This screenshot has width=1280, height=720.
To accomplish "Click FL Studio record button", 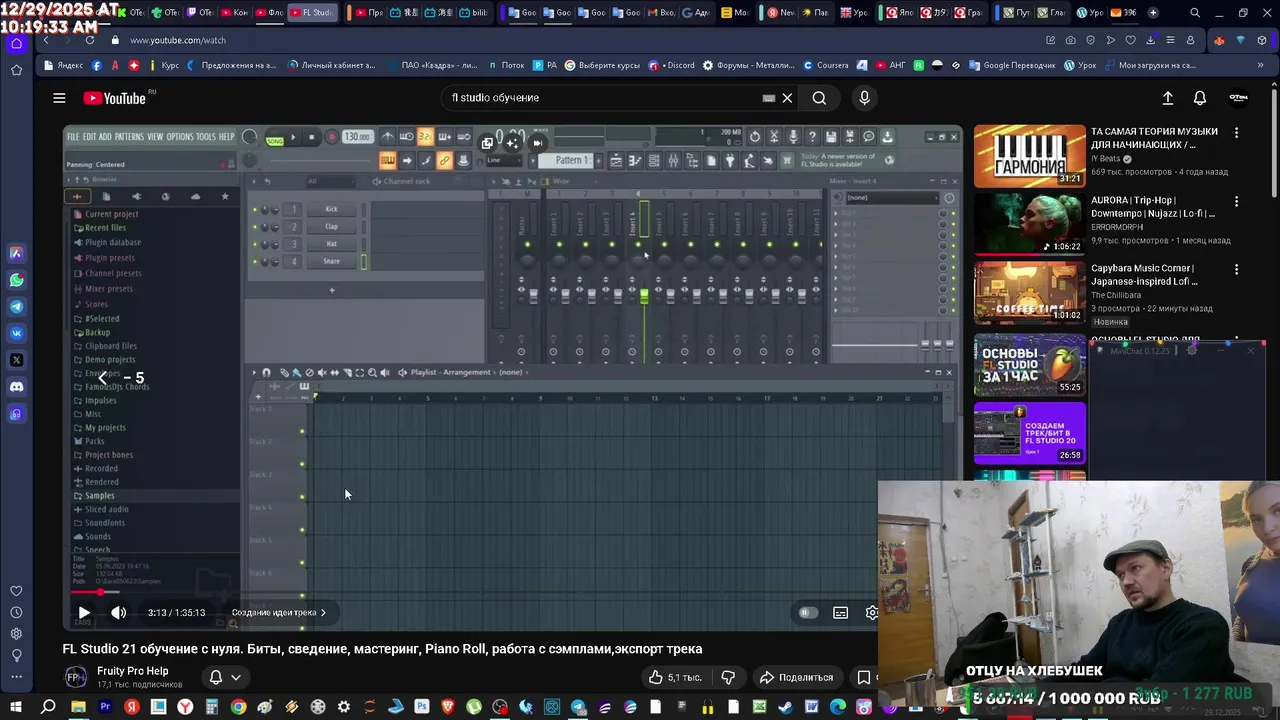I will (x=331, y=138).
